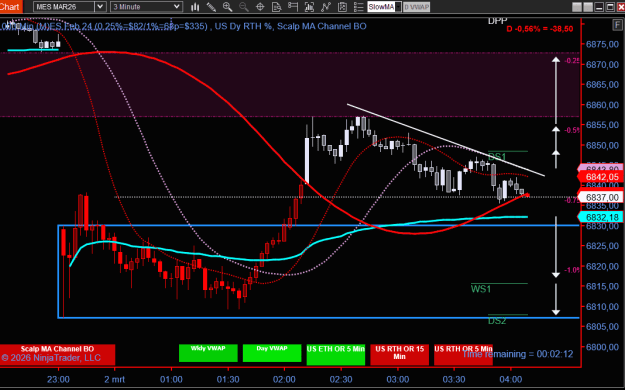Open the 3 Minute interval dropdown

click(146, 7)
